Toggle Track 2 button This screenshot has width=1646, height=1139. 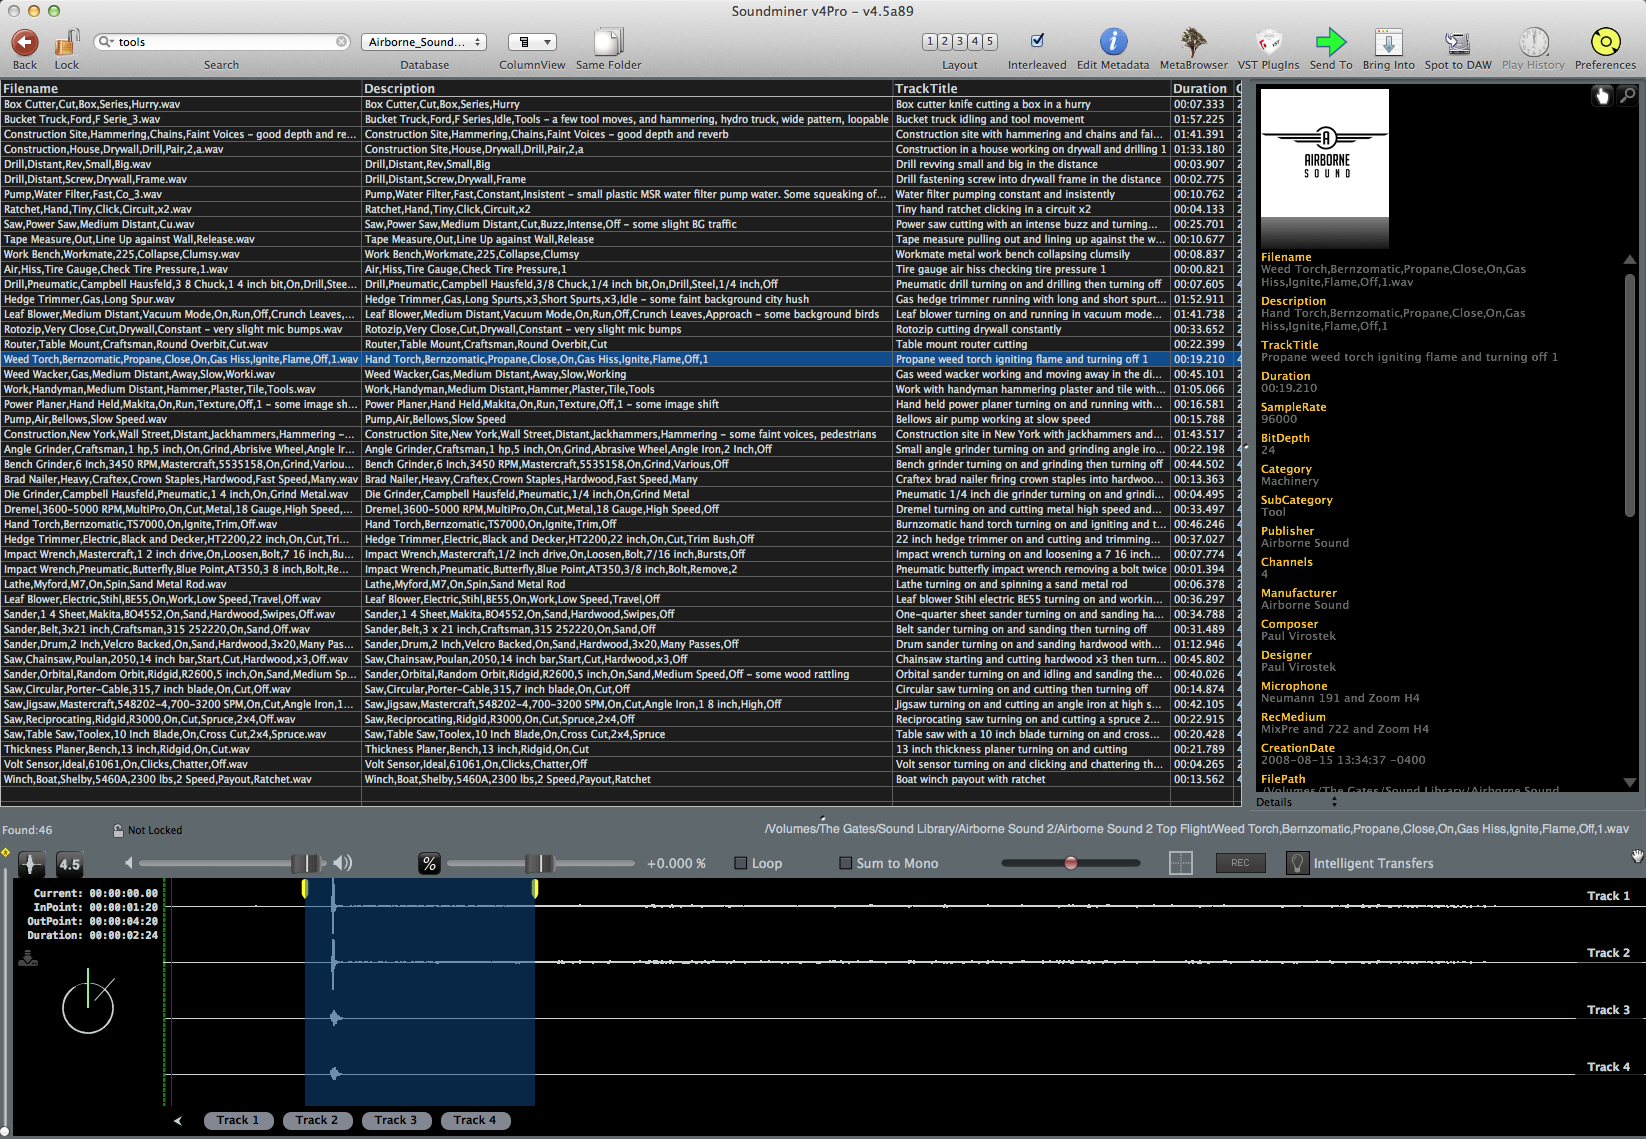317,1120
